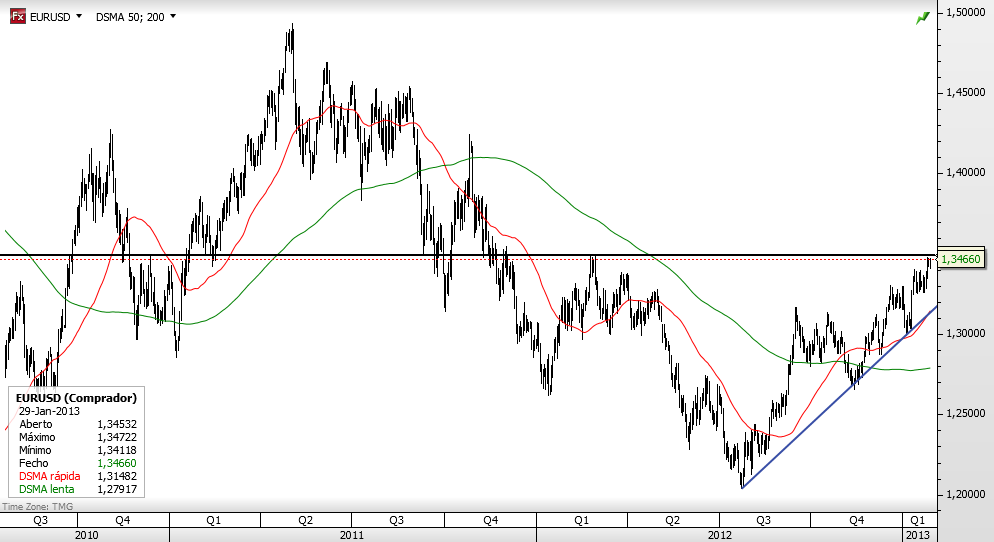Click the EURUSD (Comprador) info box title

[x=76, y=398]
